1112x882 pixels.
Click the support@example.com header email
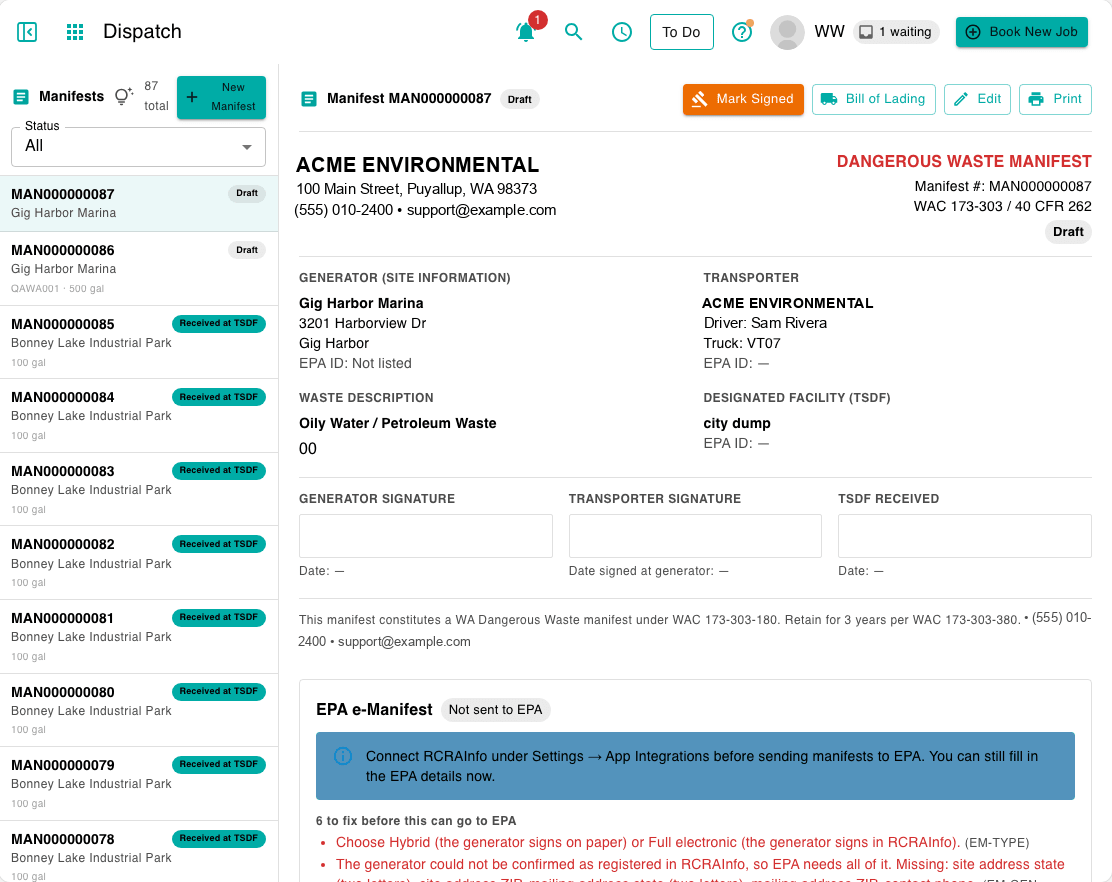482,211
